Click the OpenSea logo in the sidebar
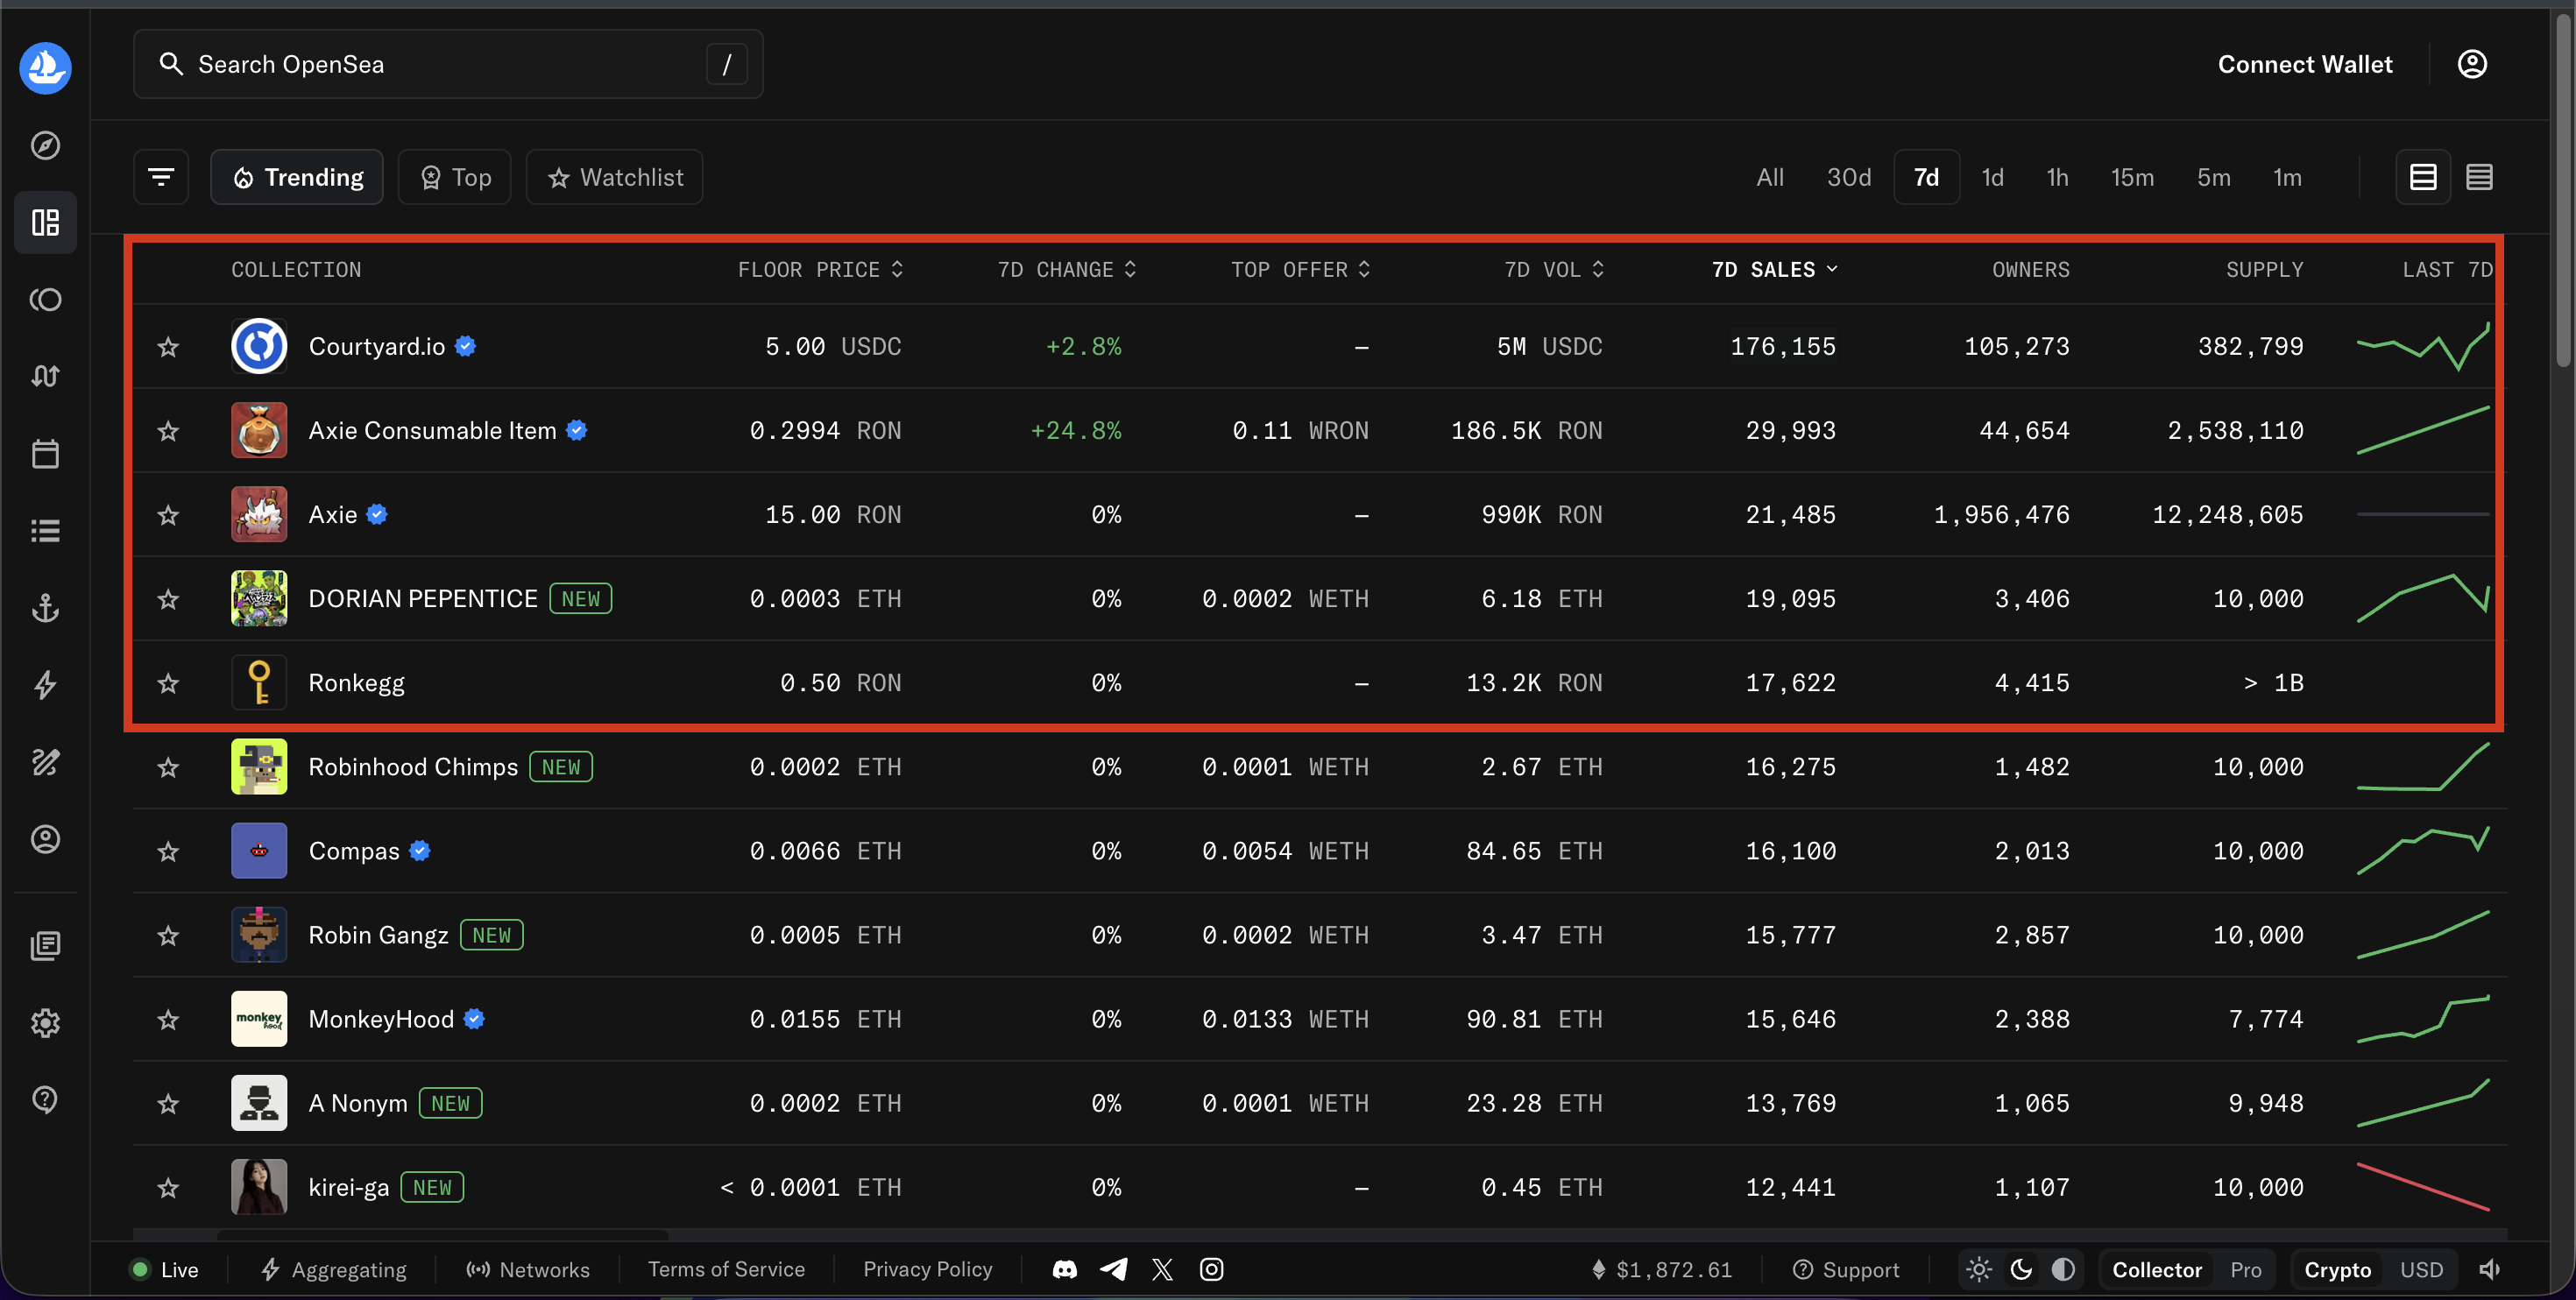The width and height of the screenshot is (2576, 1300). pyautogui.click(x=45, y=67)
